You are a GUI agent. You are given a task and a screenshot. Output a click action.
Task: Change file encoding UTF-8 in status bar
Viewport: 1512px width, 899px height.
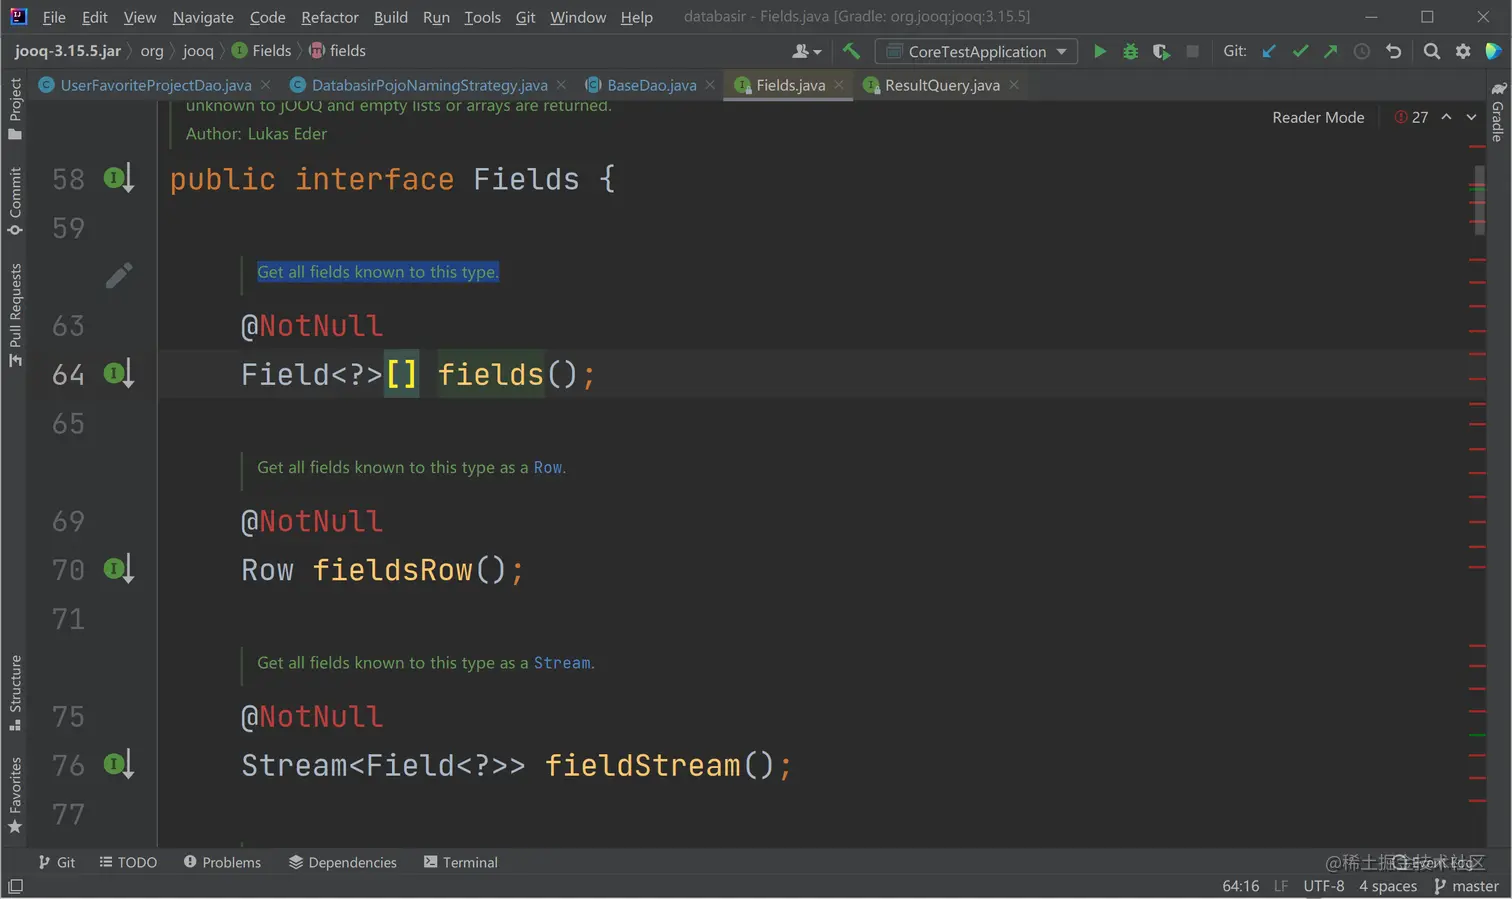1324,886
